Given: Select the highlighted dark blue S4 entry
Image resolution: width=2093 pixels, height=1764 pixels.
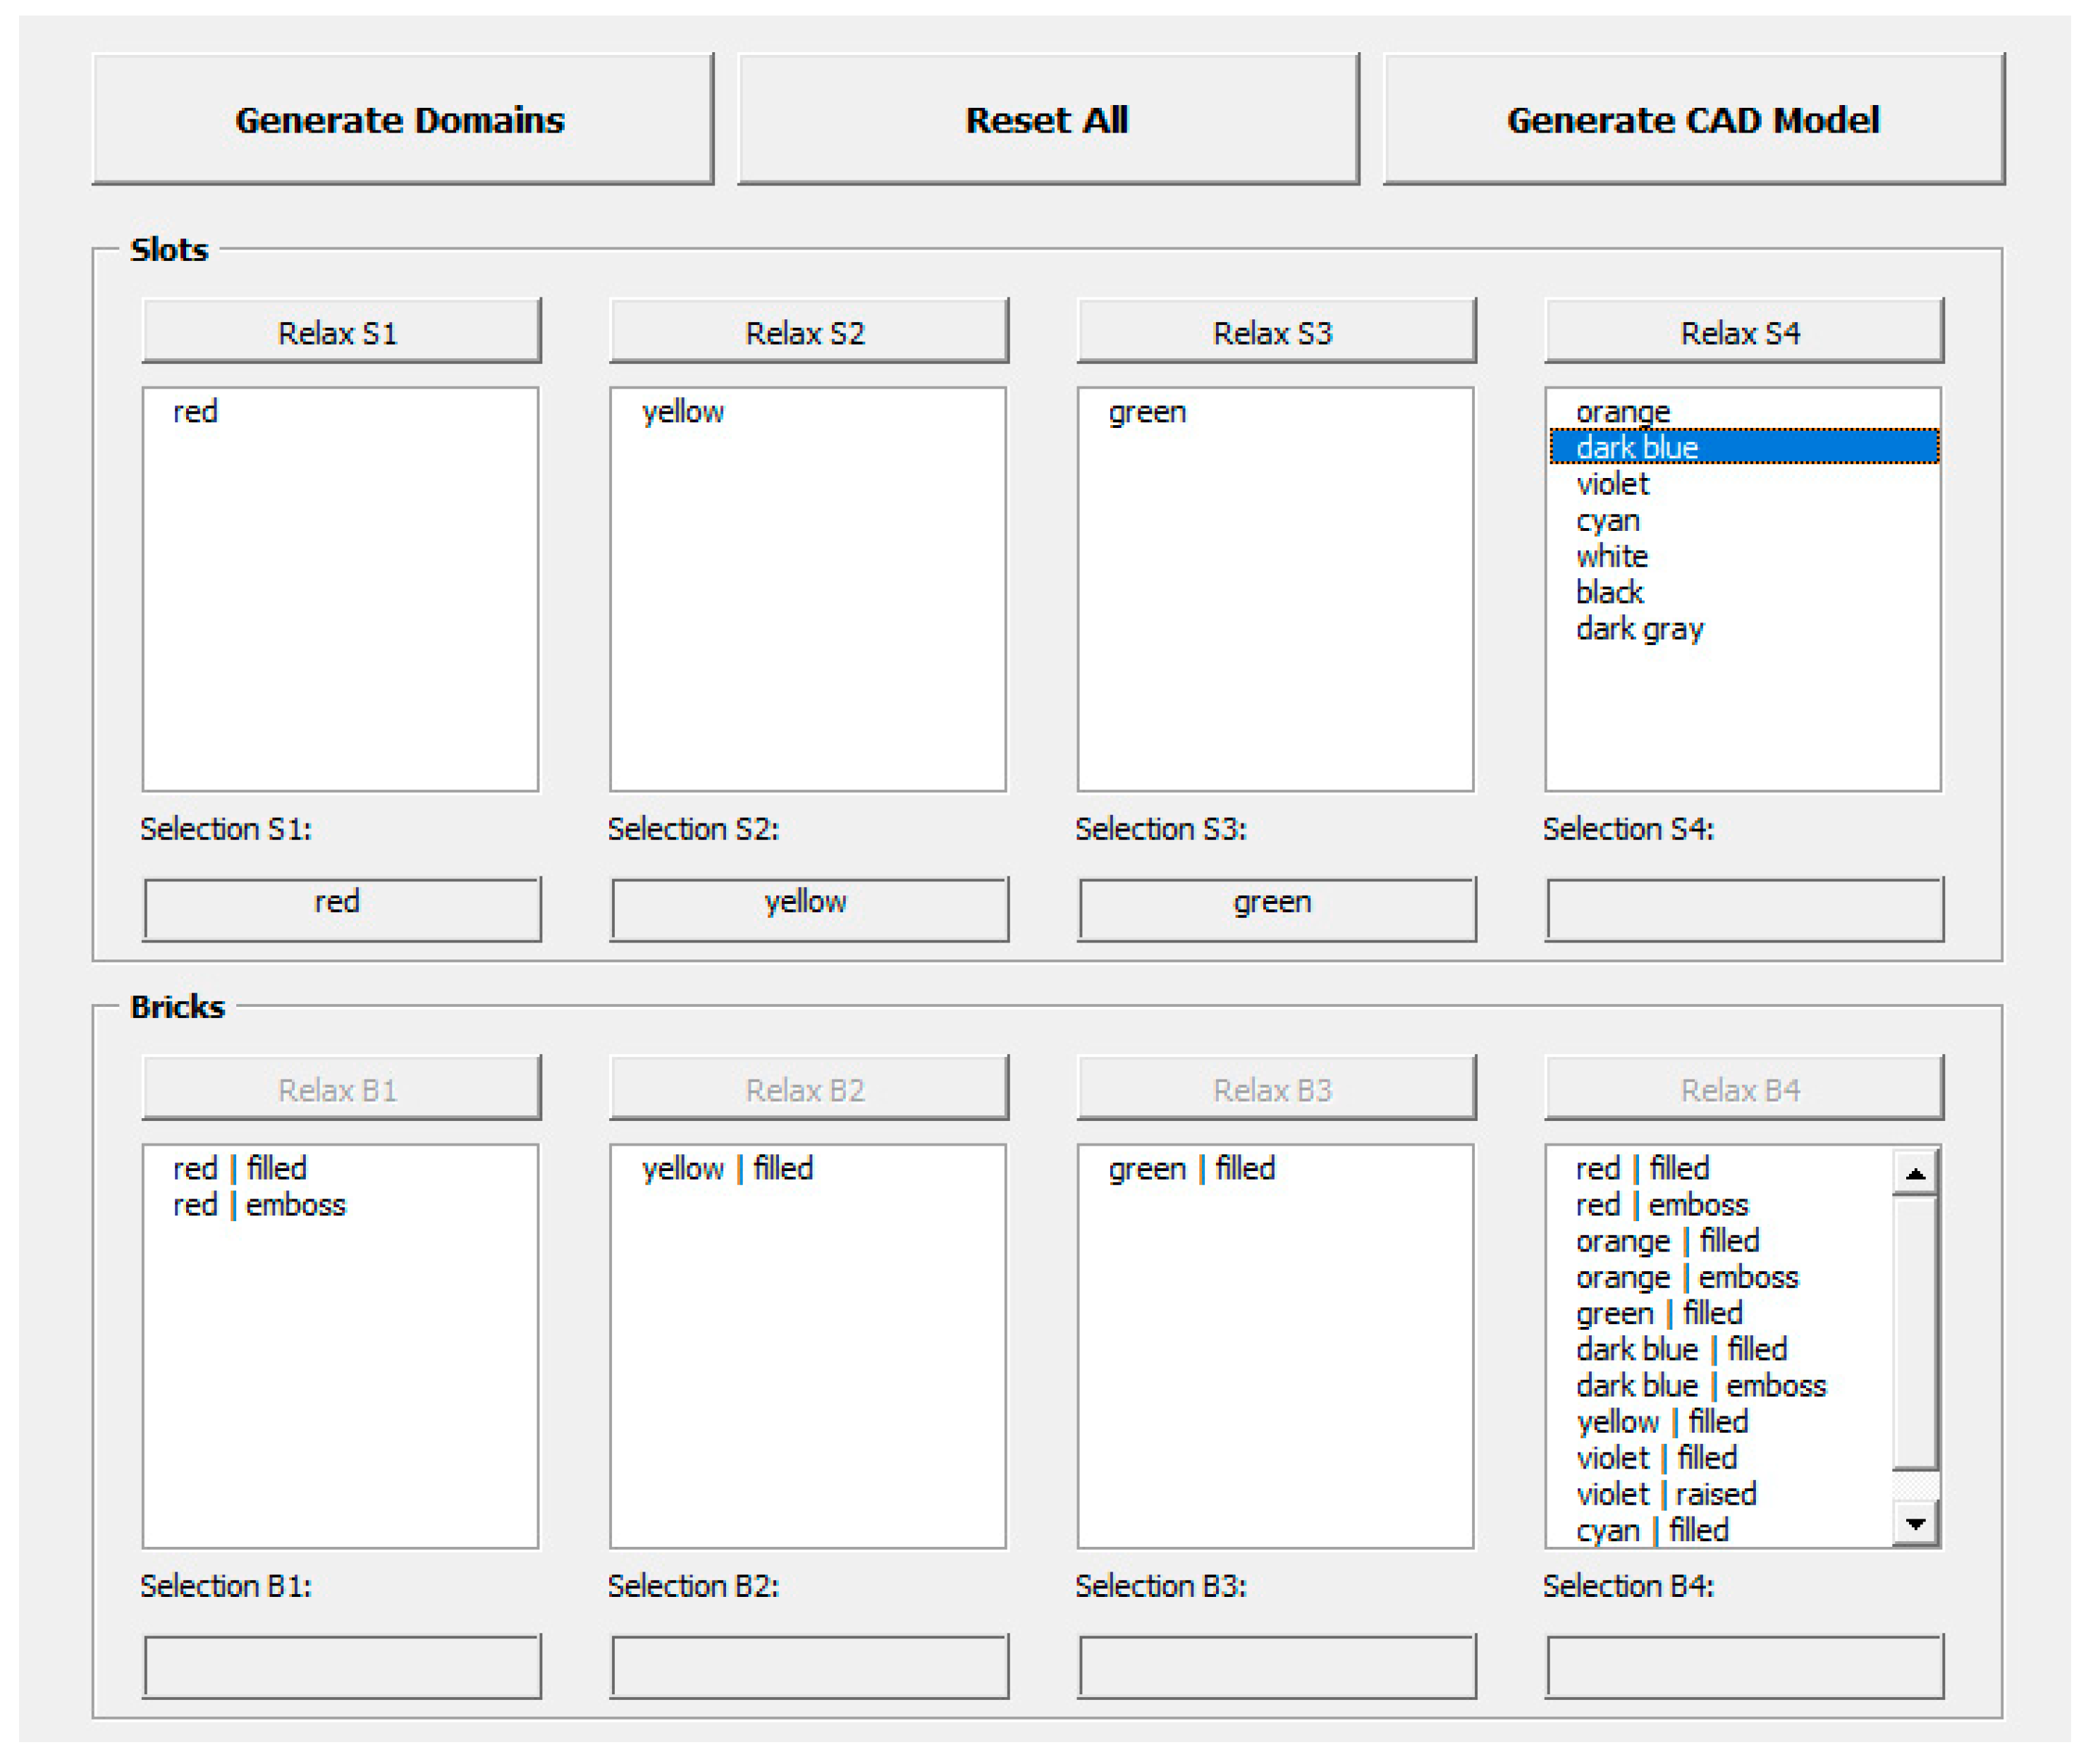Looking at the screenshot, I should pyautogui.click(x=1637, y=447).
